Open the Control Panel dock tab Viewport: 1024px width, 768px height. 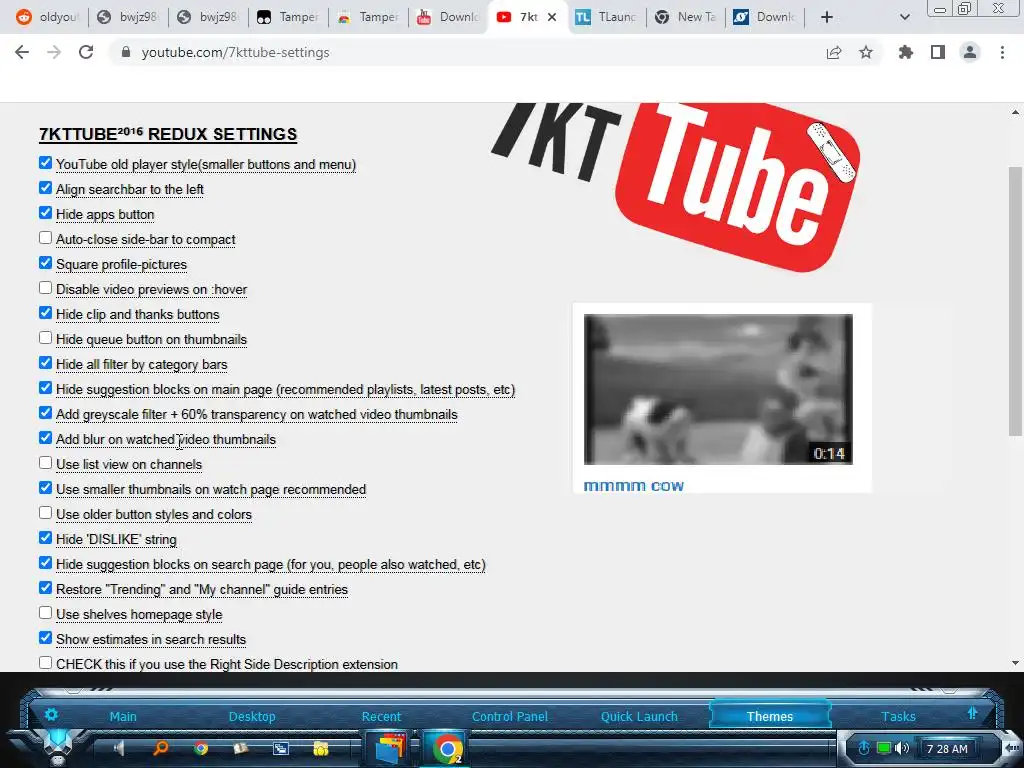pos(510,716)
